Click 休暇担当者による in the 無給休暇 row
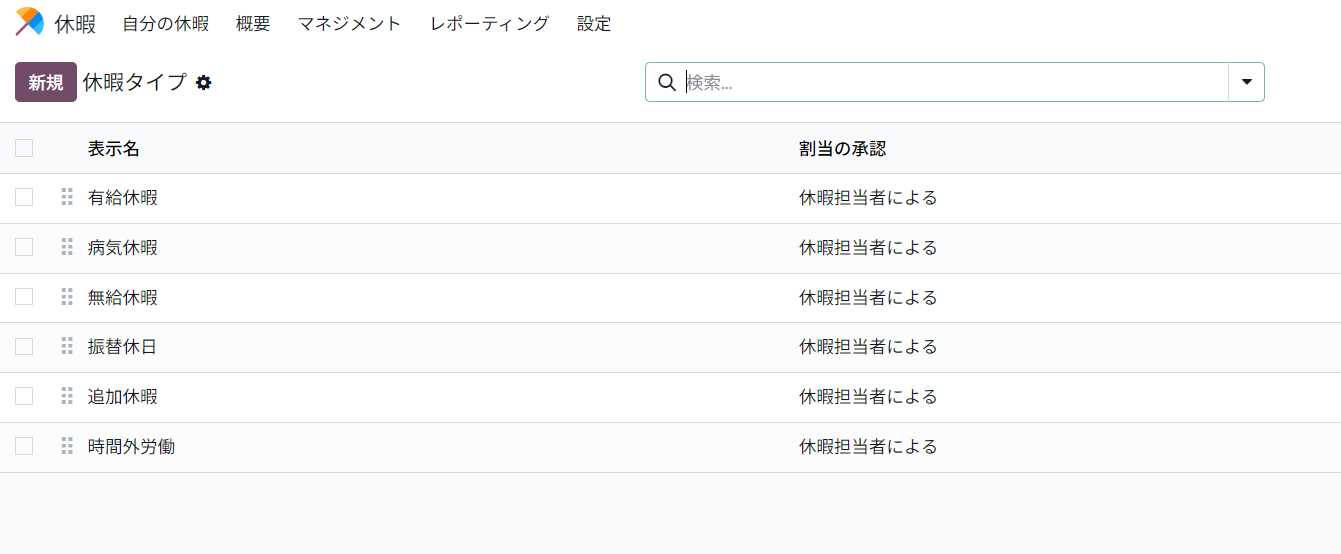Viewport: 1341px width, 554px height. click(x=868, y=298)
